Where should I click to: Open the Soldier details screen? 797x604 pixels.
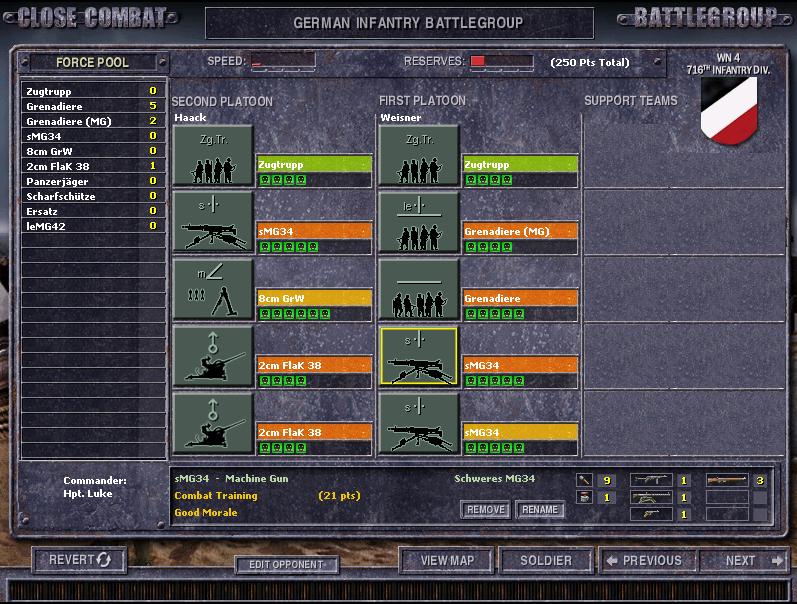click(x=546, y=560)
